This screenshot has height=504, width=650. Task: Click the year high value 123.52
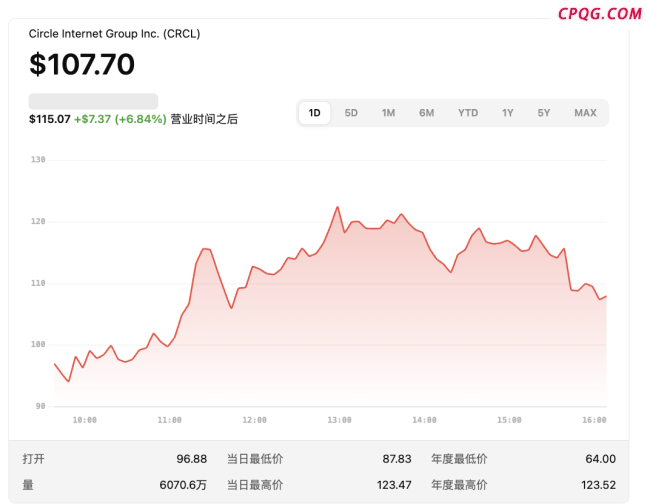pyautogui.click(x=598, y=485)
